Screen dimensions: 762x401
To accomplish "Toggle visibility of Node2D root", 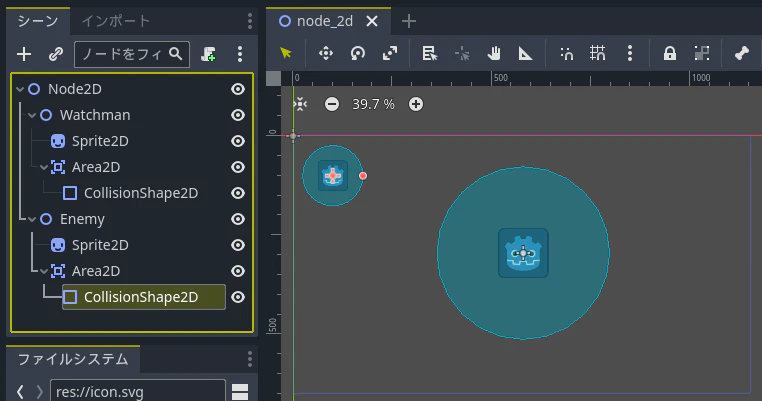I will click(238, 89).
